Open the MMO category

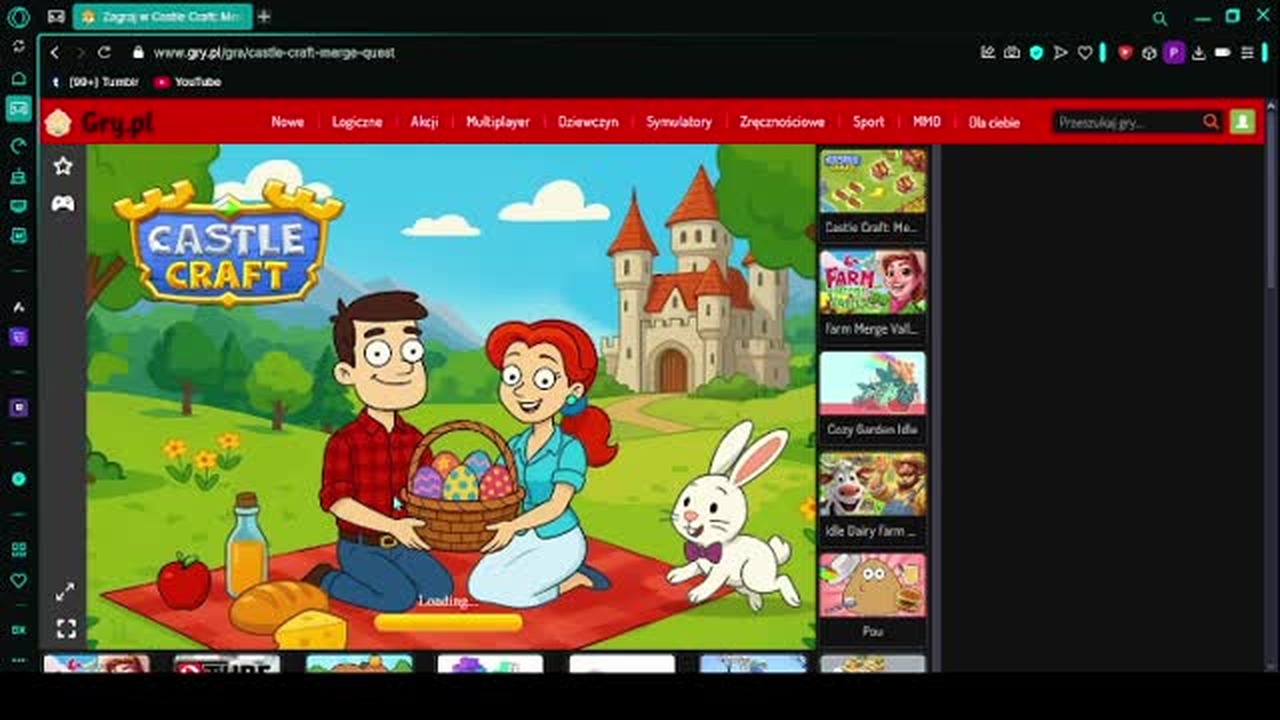[927, 122]
